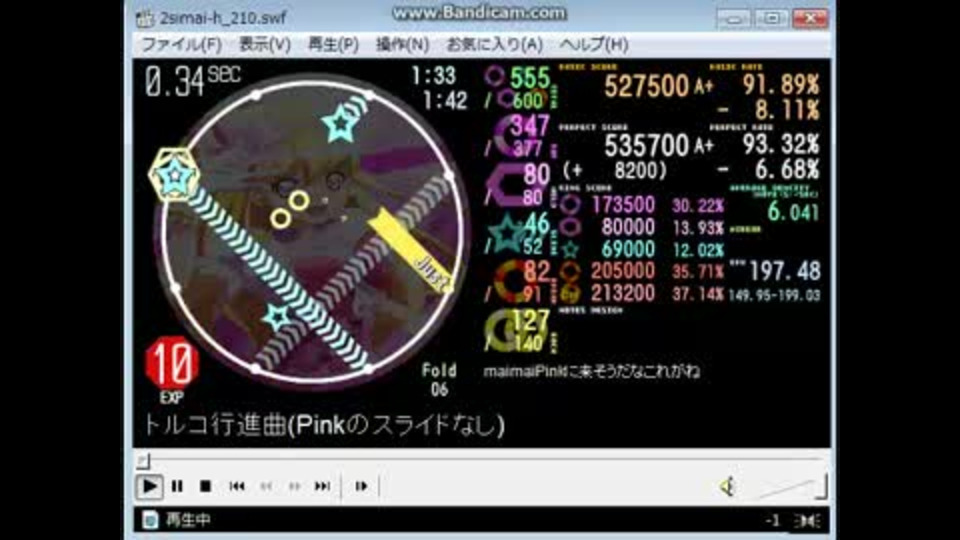Click the yellow hold note bar
This screenshot has width=960, height=540.
[x=411, y=251]
